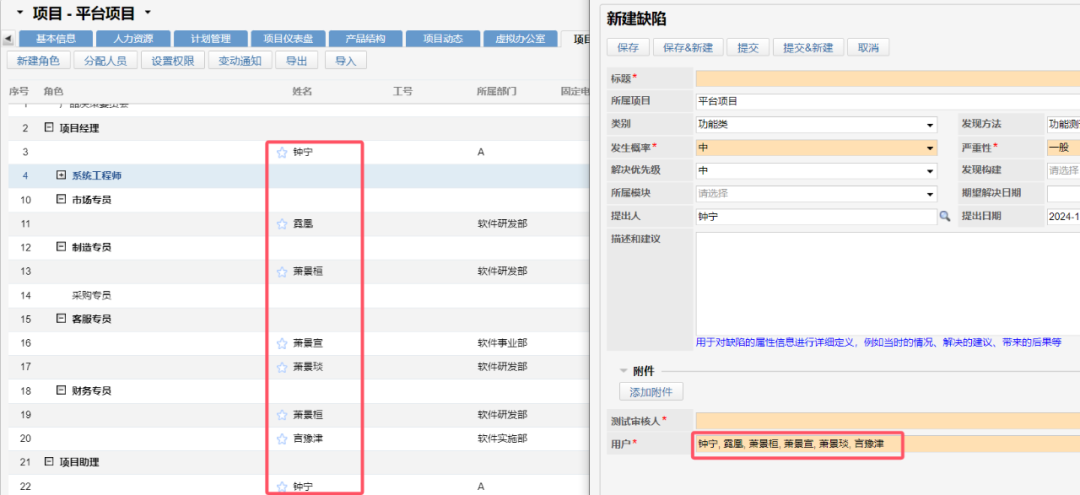Click the search magnifier next to 提出人 field
This screenshot has height=495, width=1080.
point(945,216)
